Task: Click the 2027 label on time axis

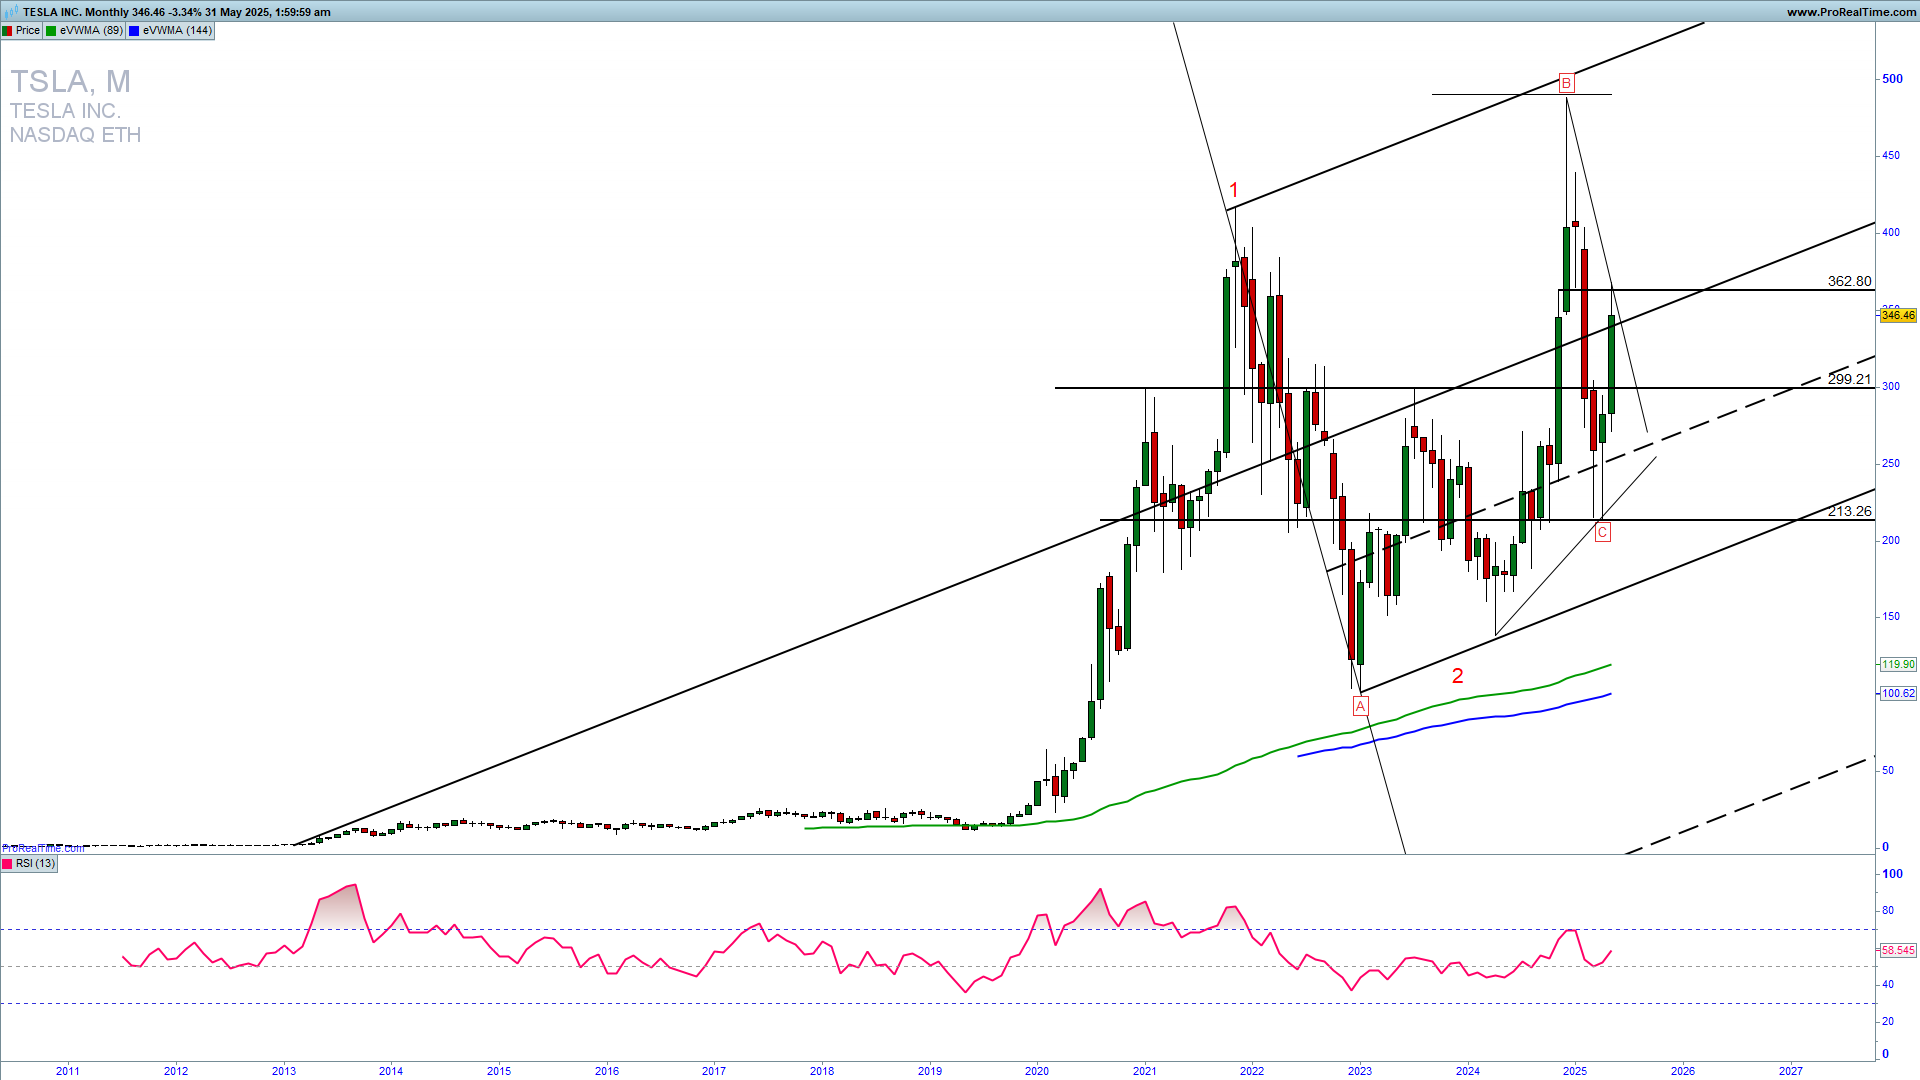Action: (1791, 1071)
